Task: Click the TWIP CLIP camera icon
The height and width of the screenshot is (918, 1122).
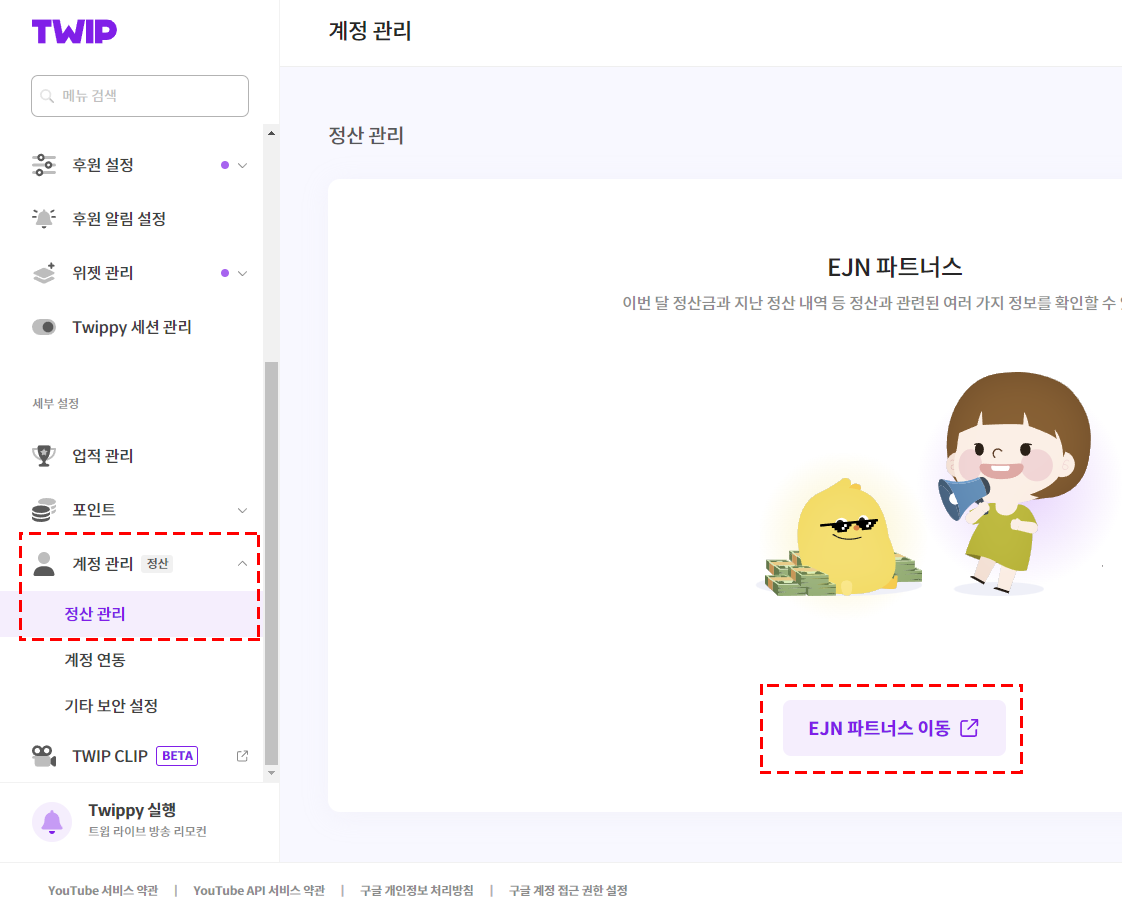Action: [x=44, y=756]
